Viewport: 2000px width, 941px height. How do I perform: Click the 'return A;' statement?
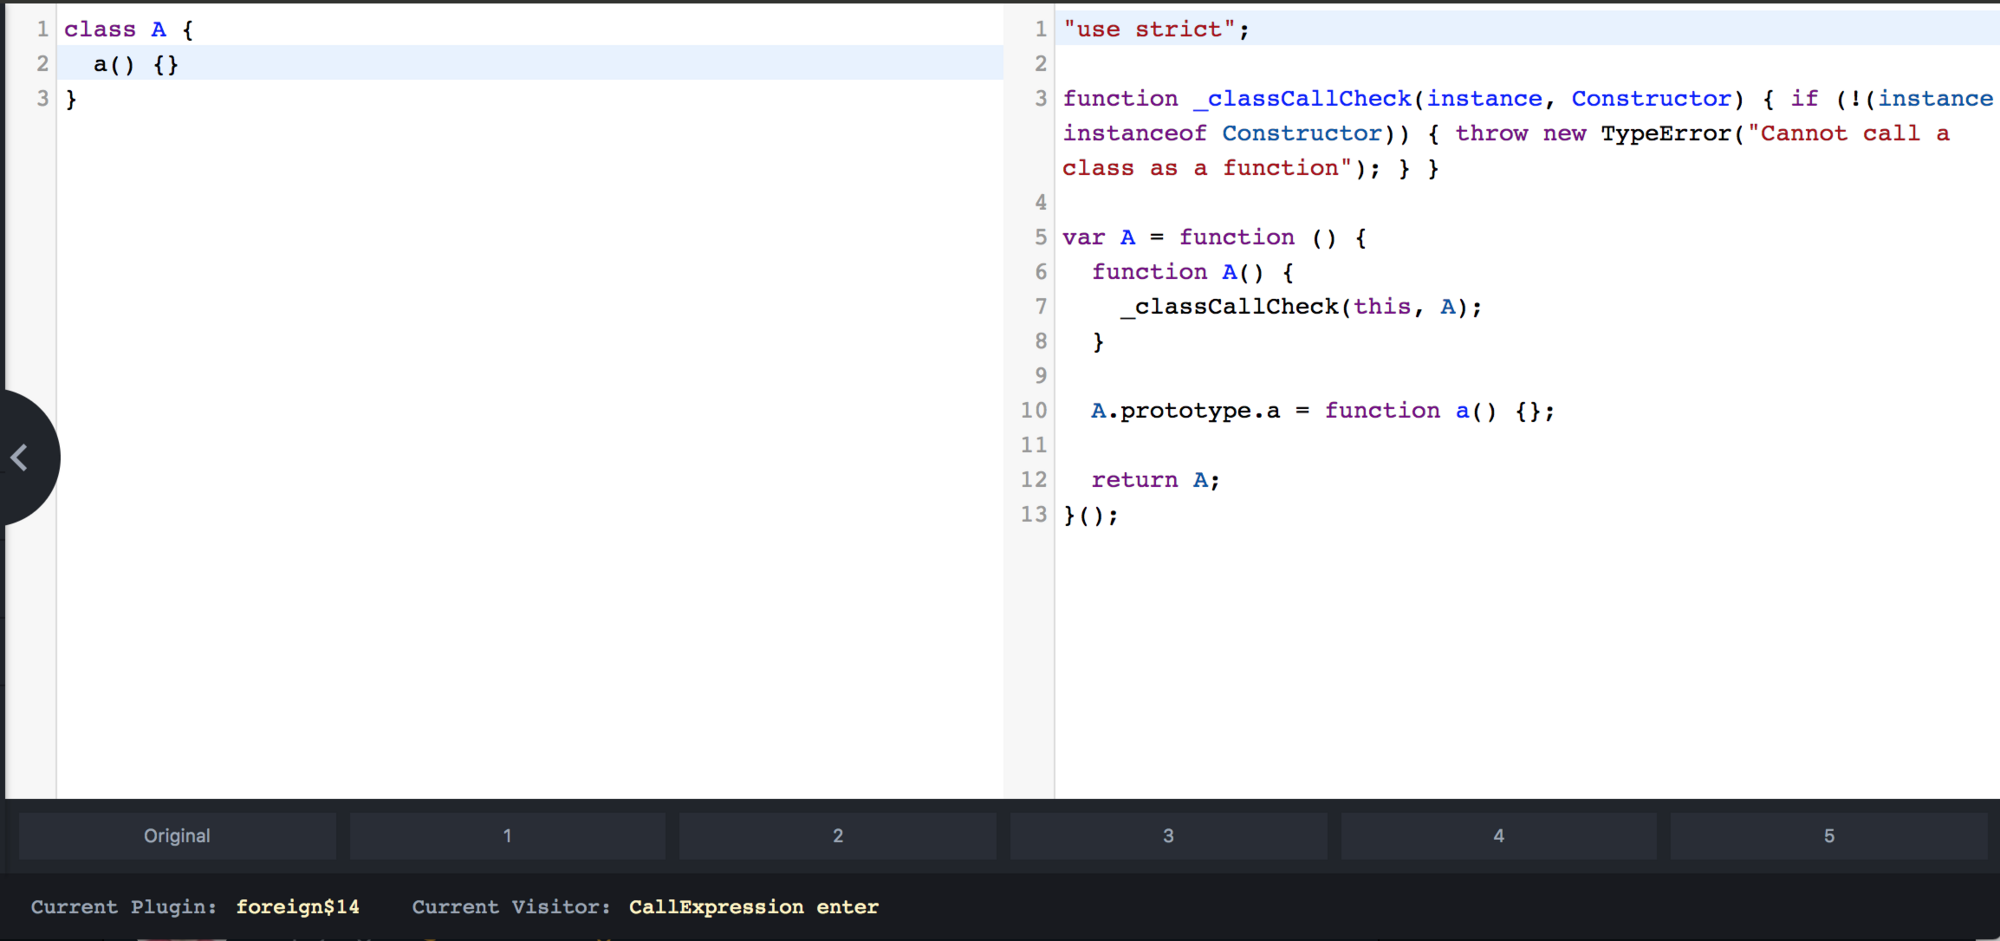[1155, 480]
